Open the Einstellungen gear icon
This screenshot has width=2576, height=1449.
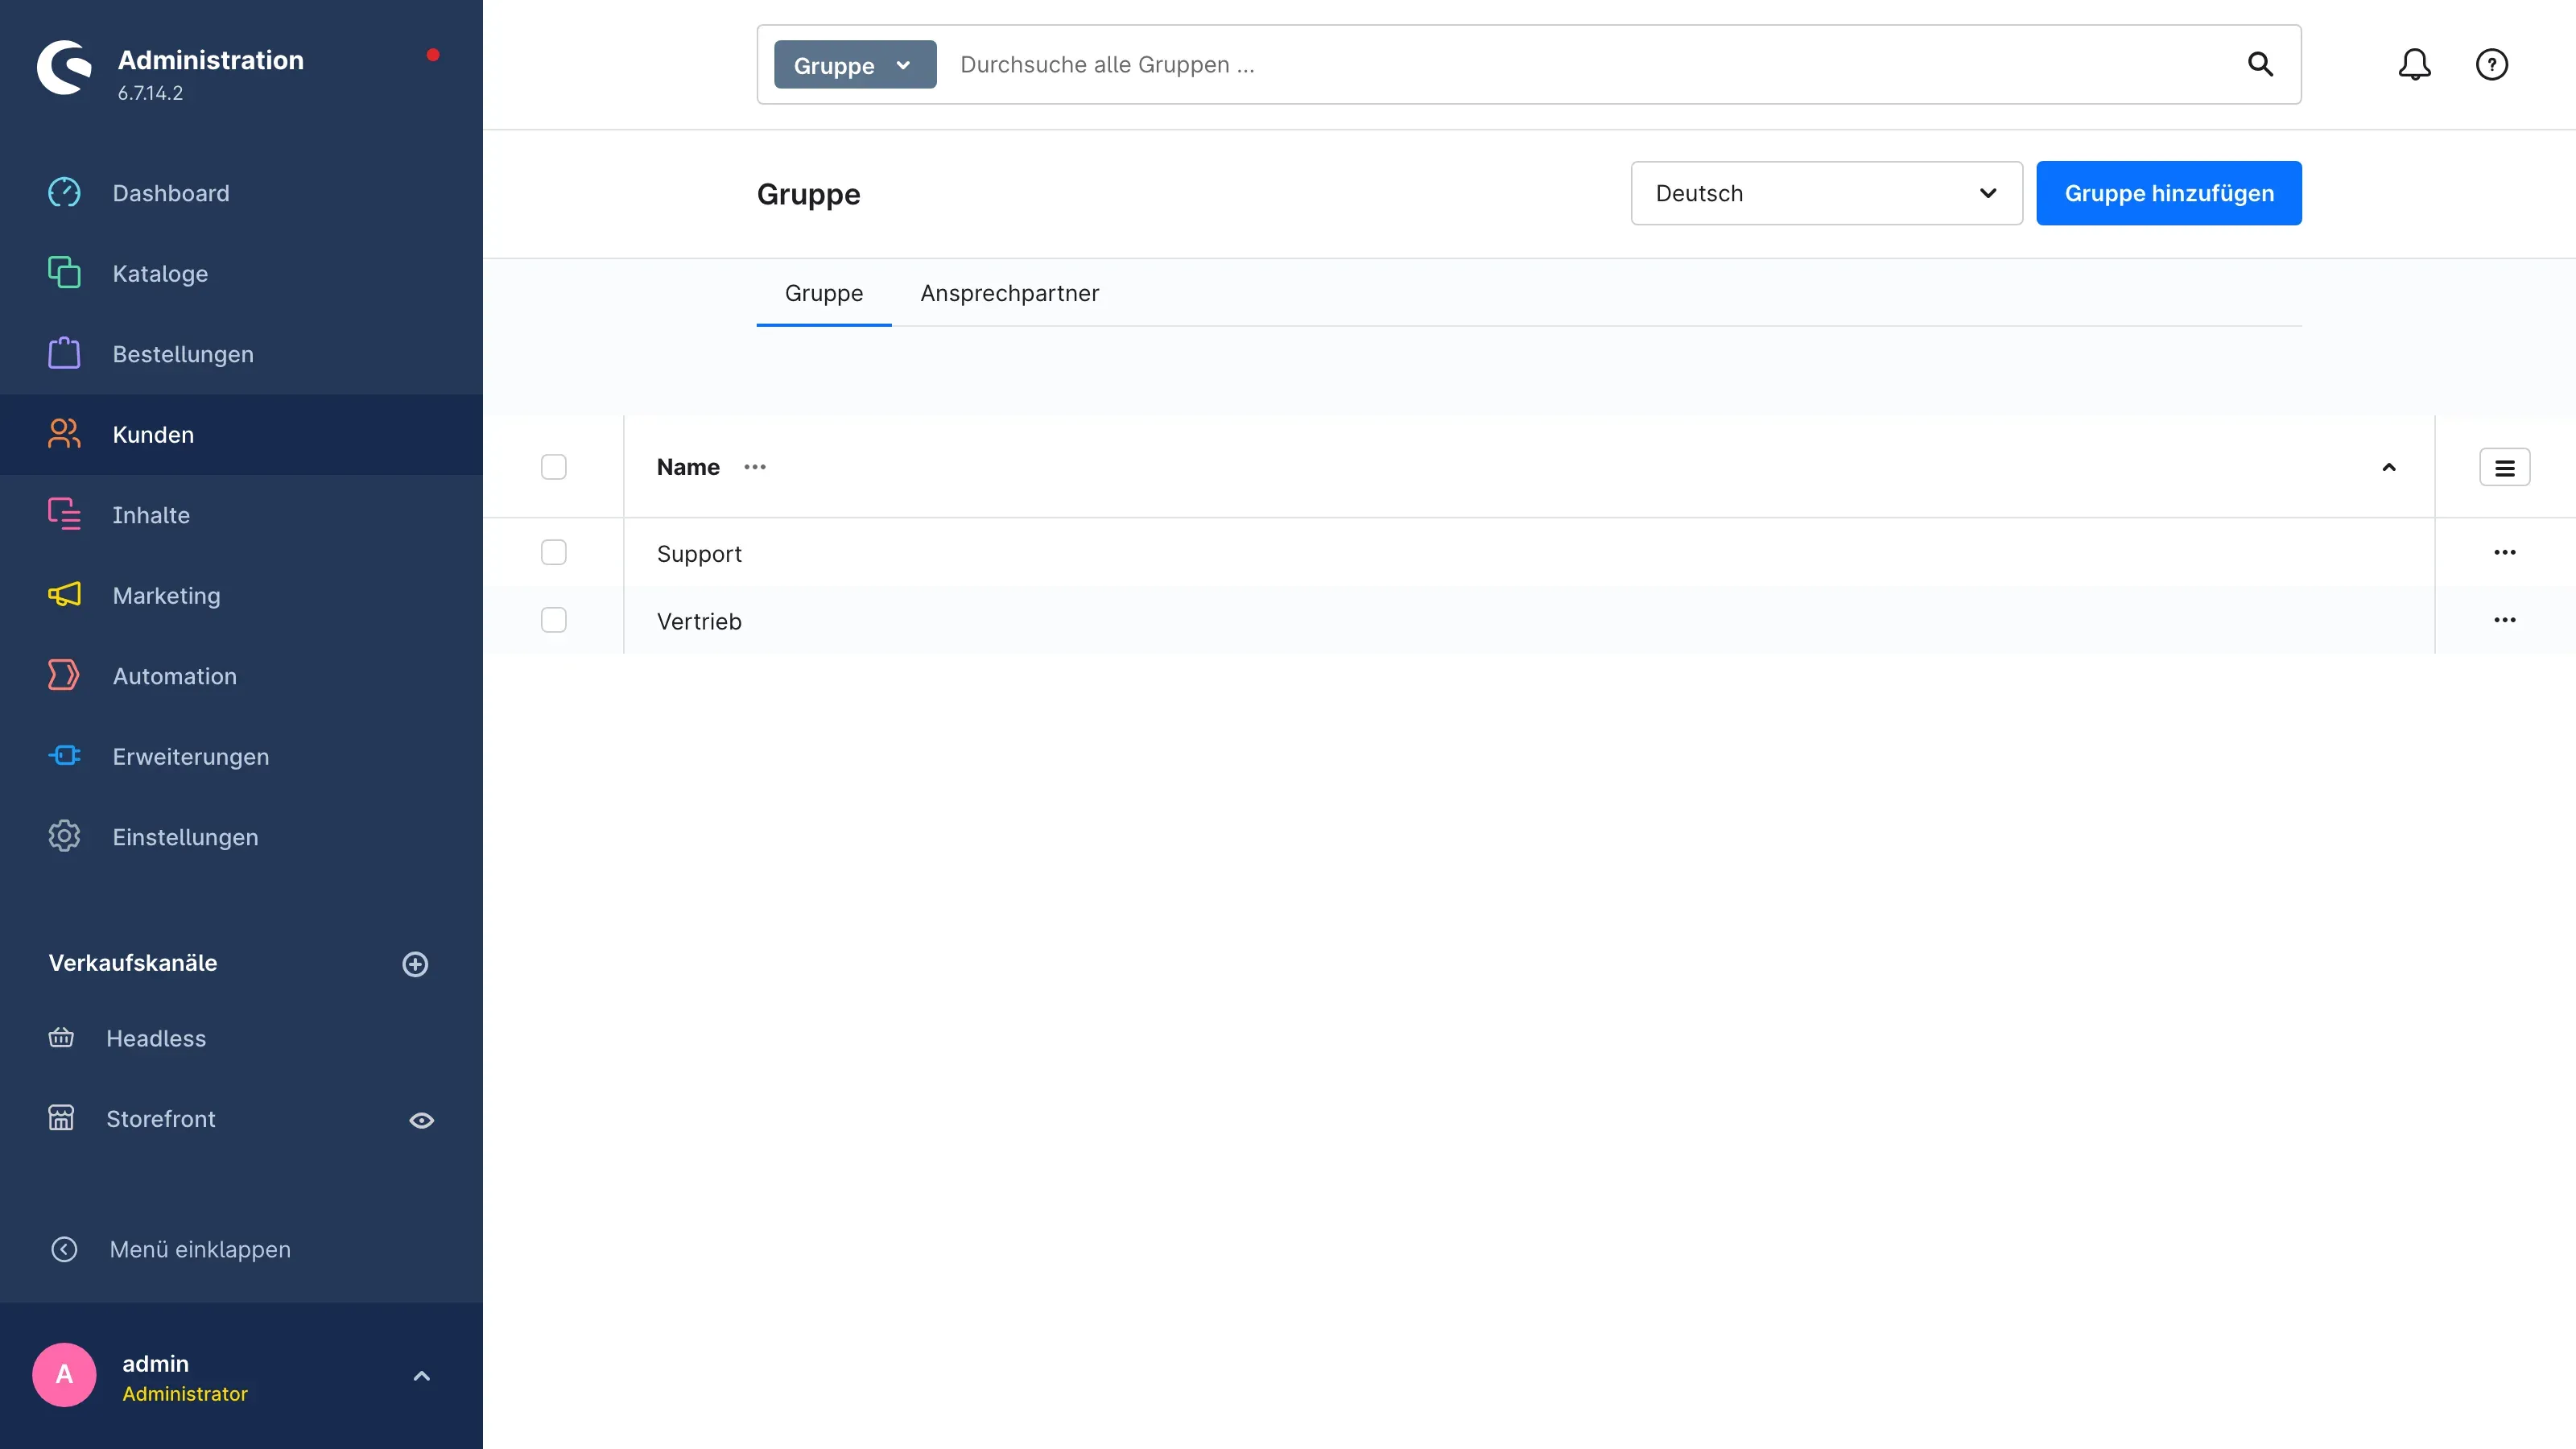64,836
